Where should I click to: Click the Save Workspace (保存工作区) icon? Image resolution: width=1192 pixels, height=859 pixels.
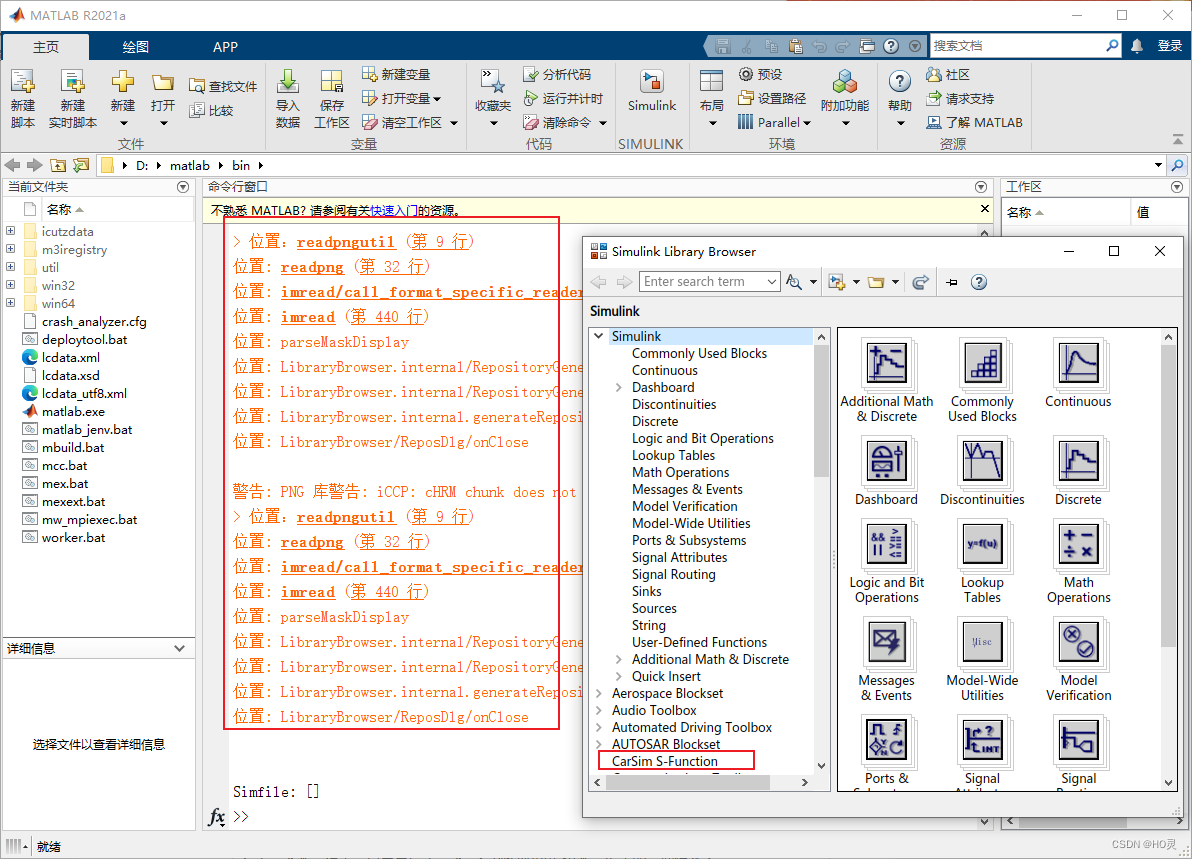(x=331, y=82)
